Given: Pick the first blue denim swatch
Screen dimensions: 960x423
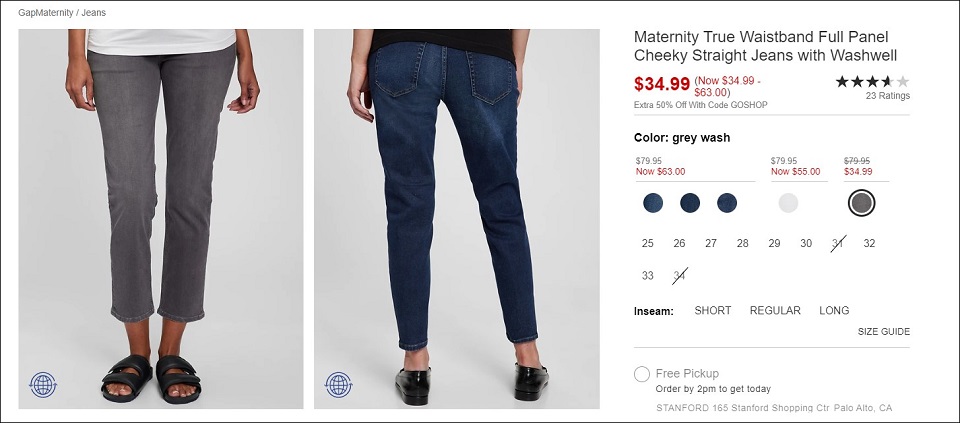Looking at the screenshot, I should [653, 203].
